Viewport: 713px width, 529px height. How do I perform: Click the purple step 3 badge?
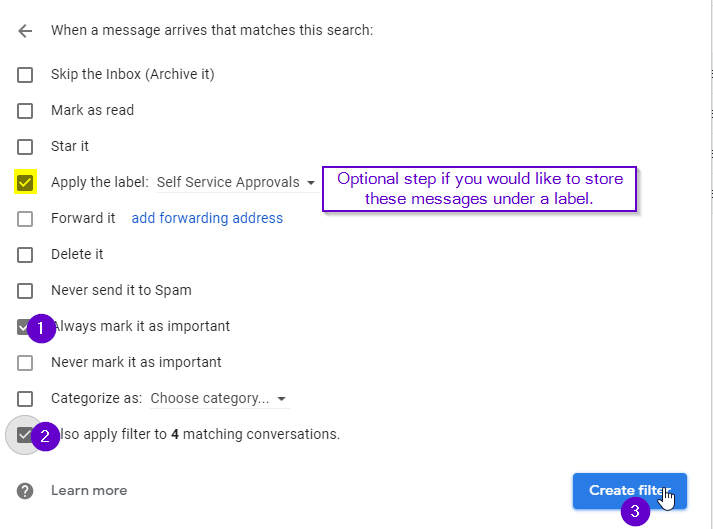click(x=635, y=511)
